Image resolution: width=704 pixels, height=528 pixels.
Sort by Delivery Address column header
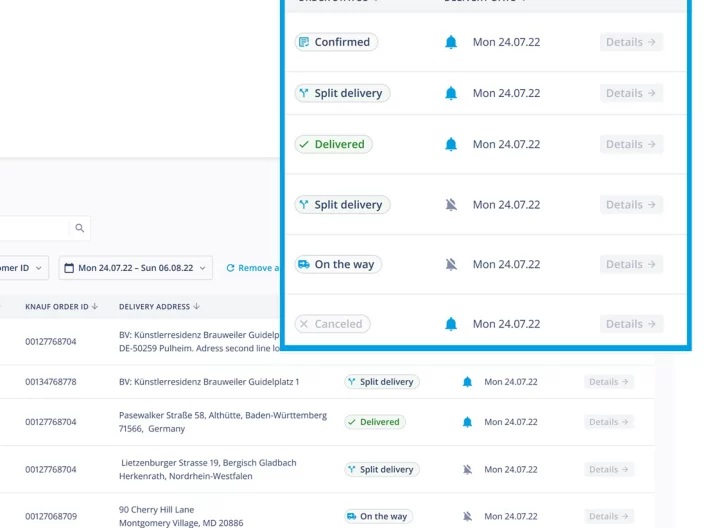(158, 307)
